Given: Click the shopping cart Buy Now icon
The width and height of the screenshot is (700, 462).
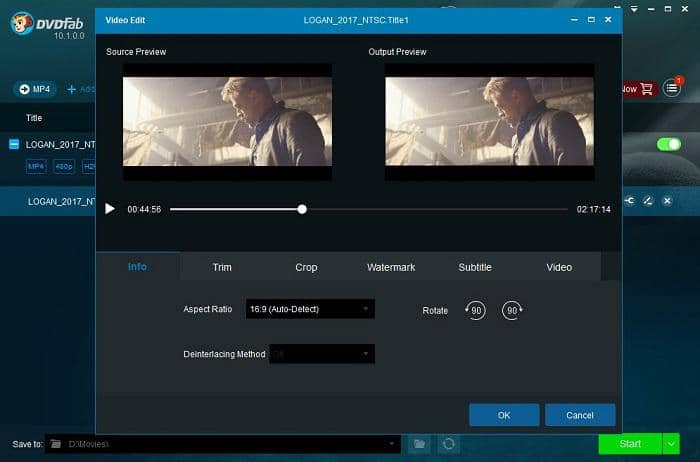Looking at the screenshot, I should click(647, 89).
